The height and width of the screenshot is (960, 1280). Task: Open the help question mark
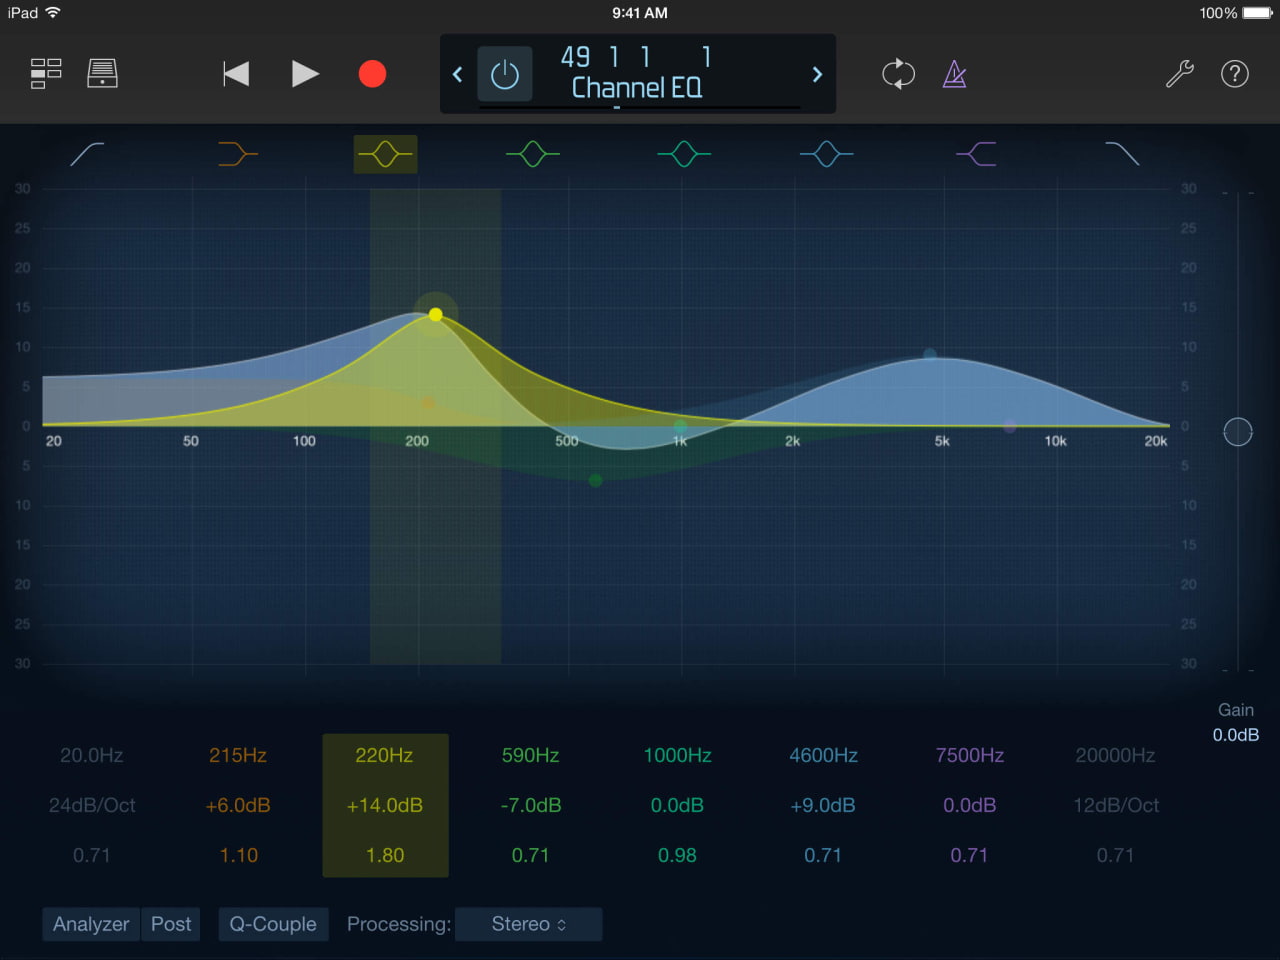[1235, 74]
